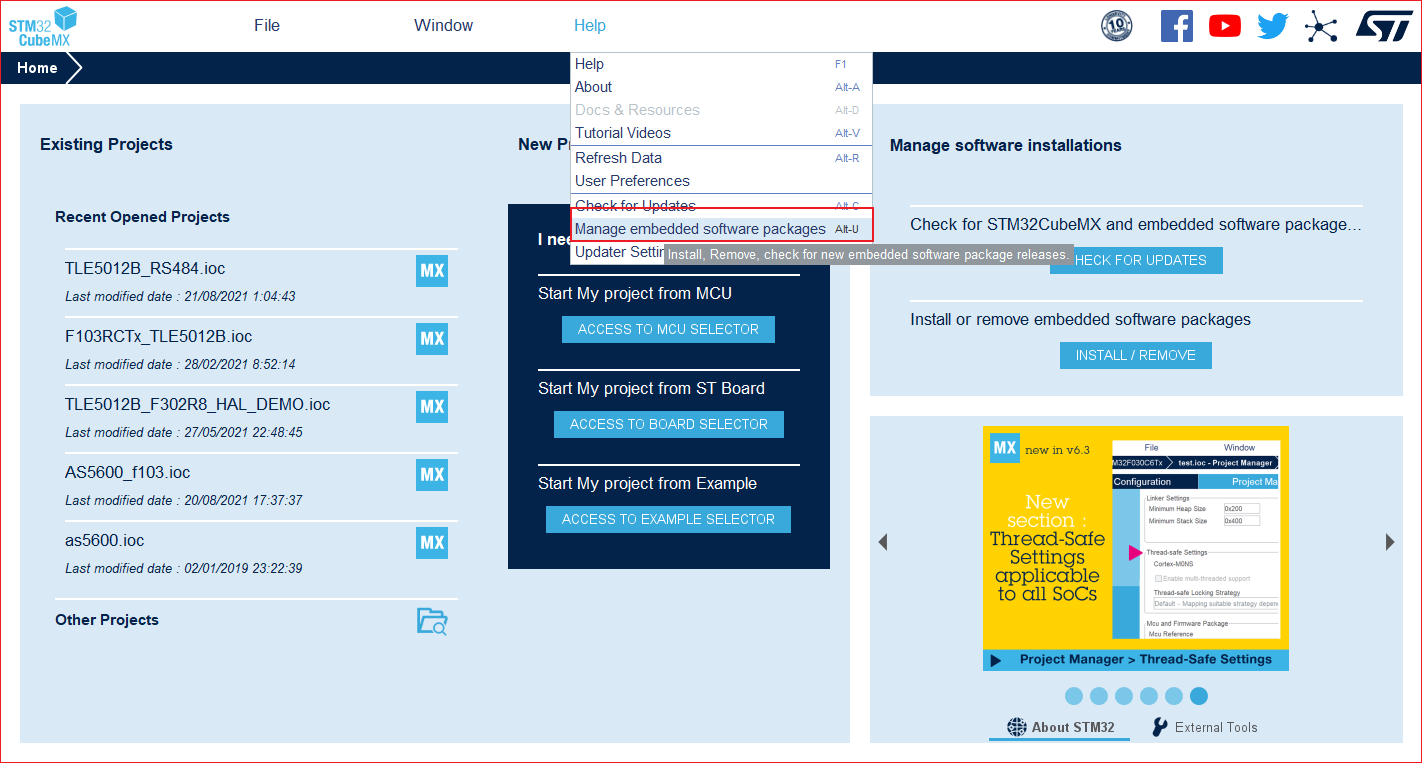Open TLE5012B_RS484.ioc via its MX icon
1422x763 pixels.
[x=432, y=271]
